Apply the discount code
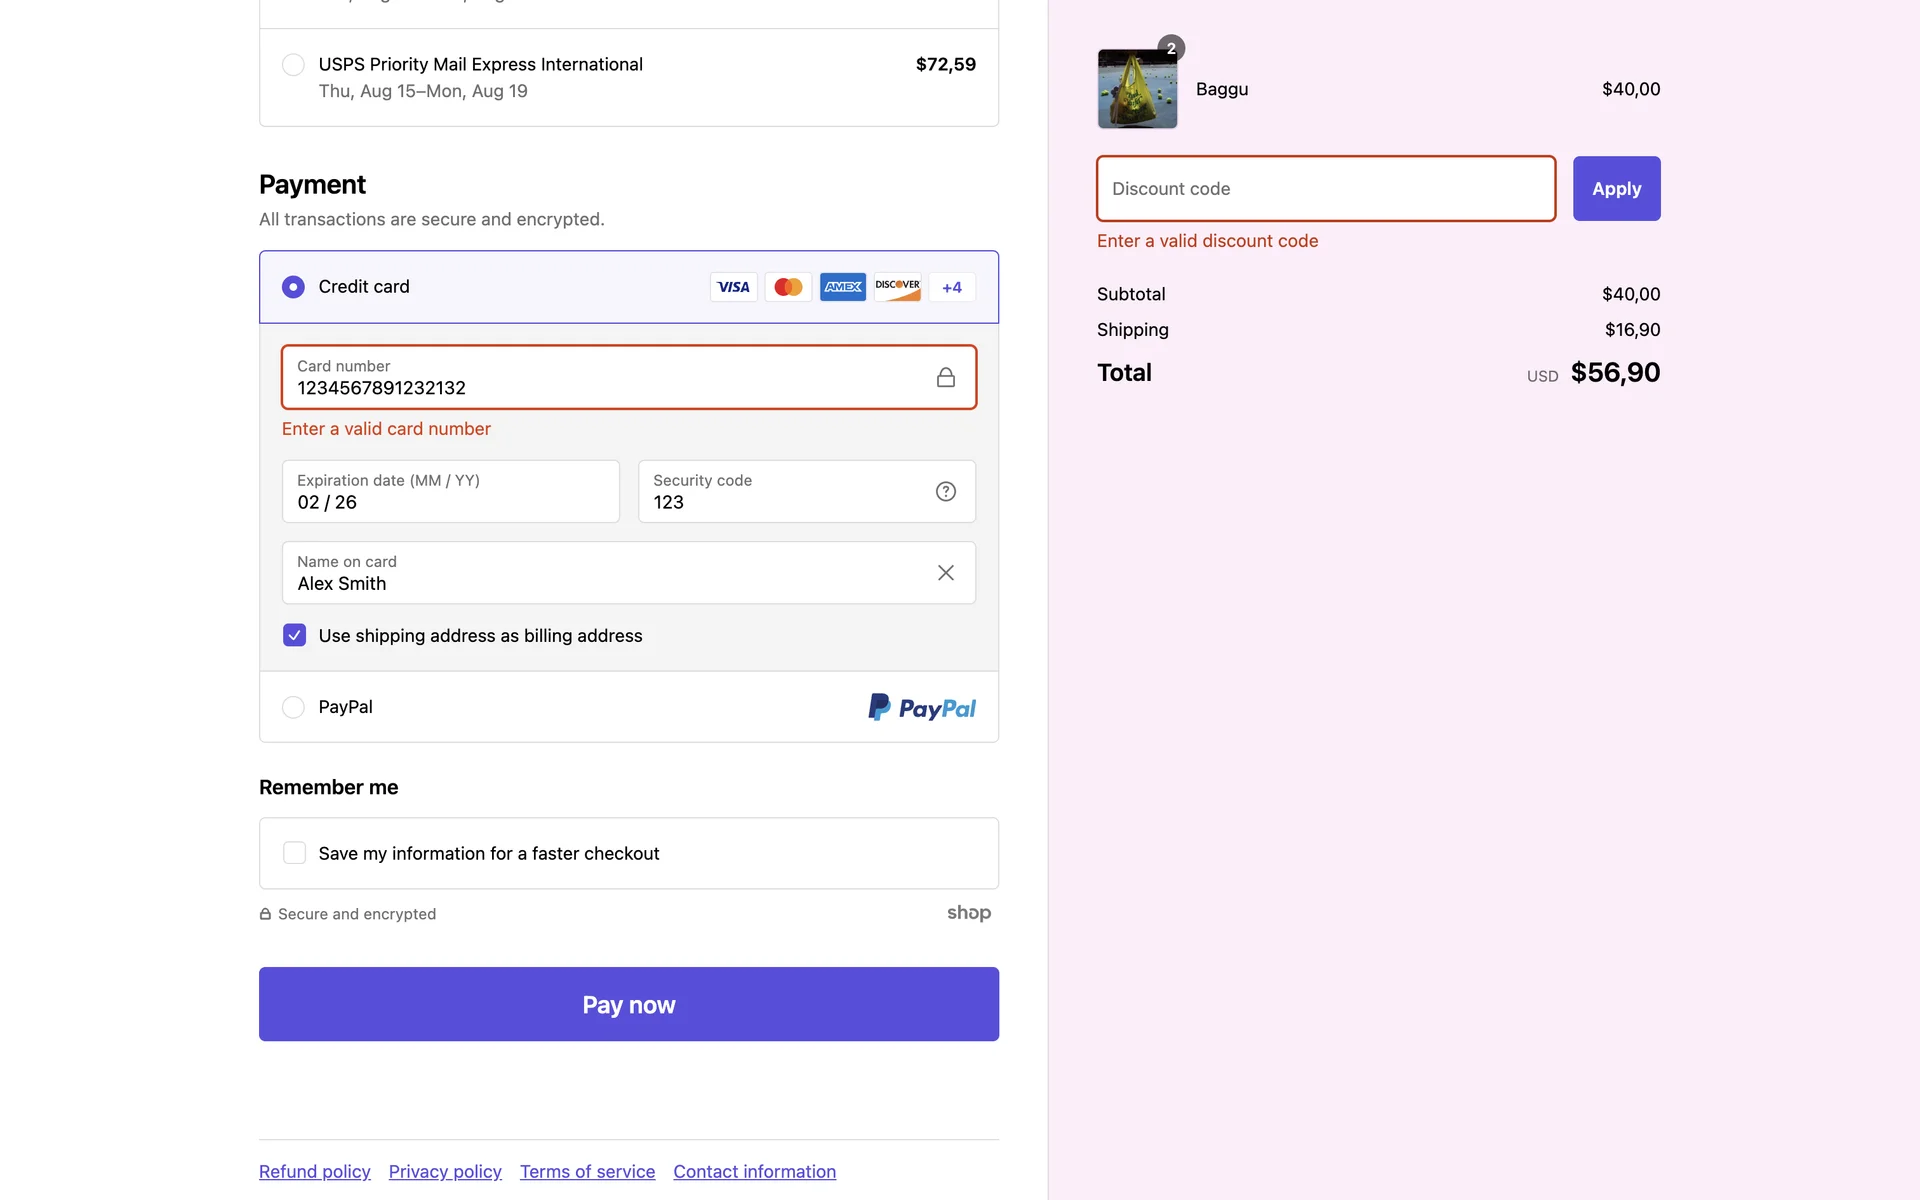The width and height of the screenshot is (1920, 1200). [1616, 189]
